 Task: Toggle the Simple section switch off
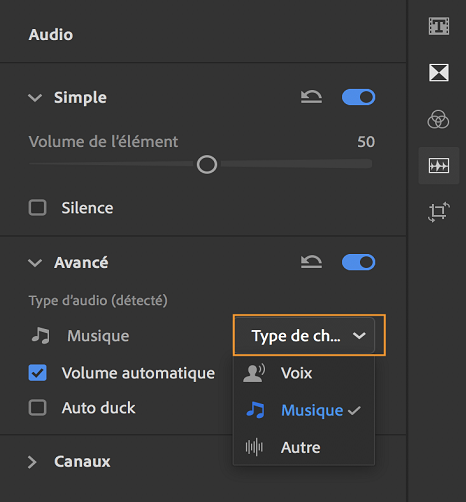pyautogui.click(x=358, y=97)
